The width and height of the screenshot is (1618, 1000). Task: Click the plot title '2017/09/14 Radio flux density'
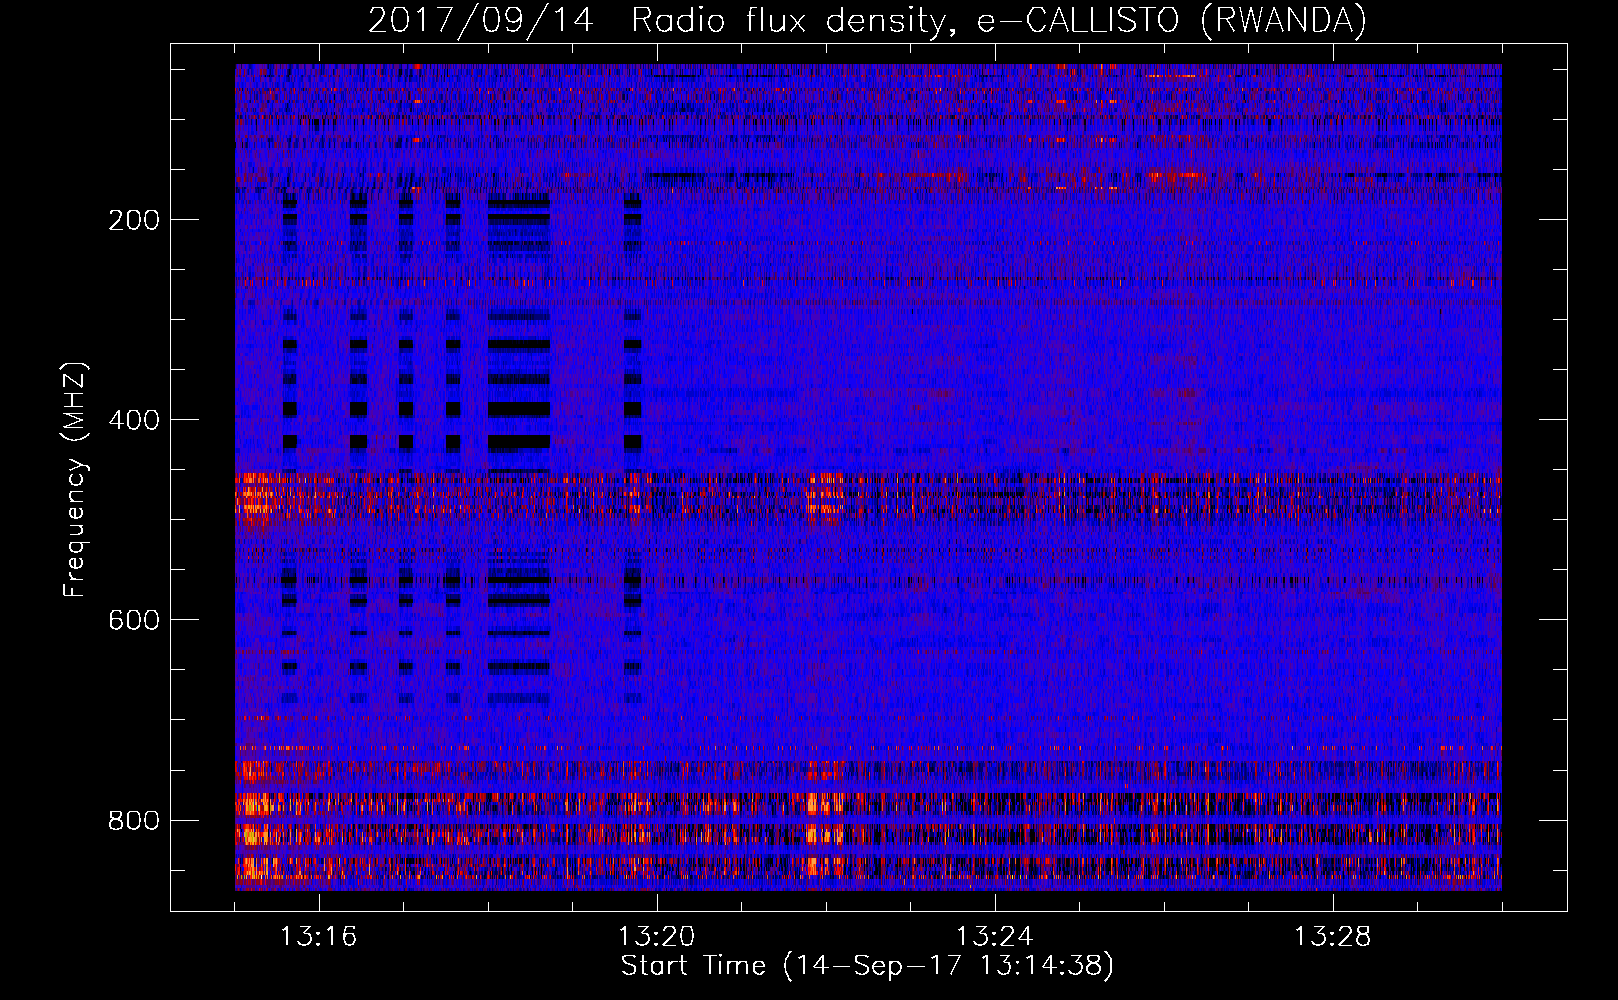[x=867, y=20]
